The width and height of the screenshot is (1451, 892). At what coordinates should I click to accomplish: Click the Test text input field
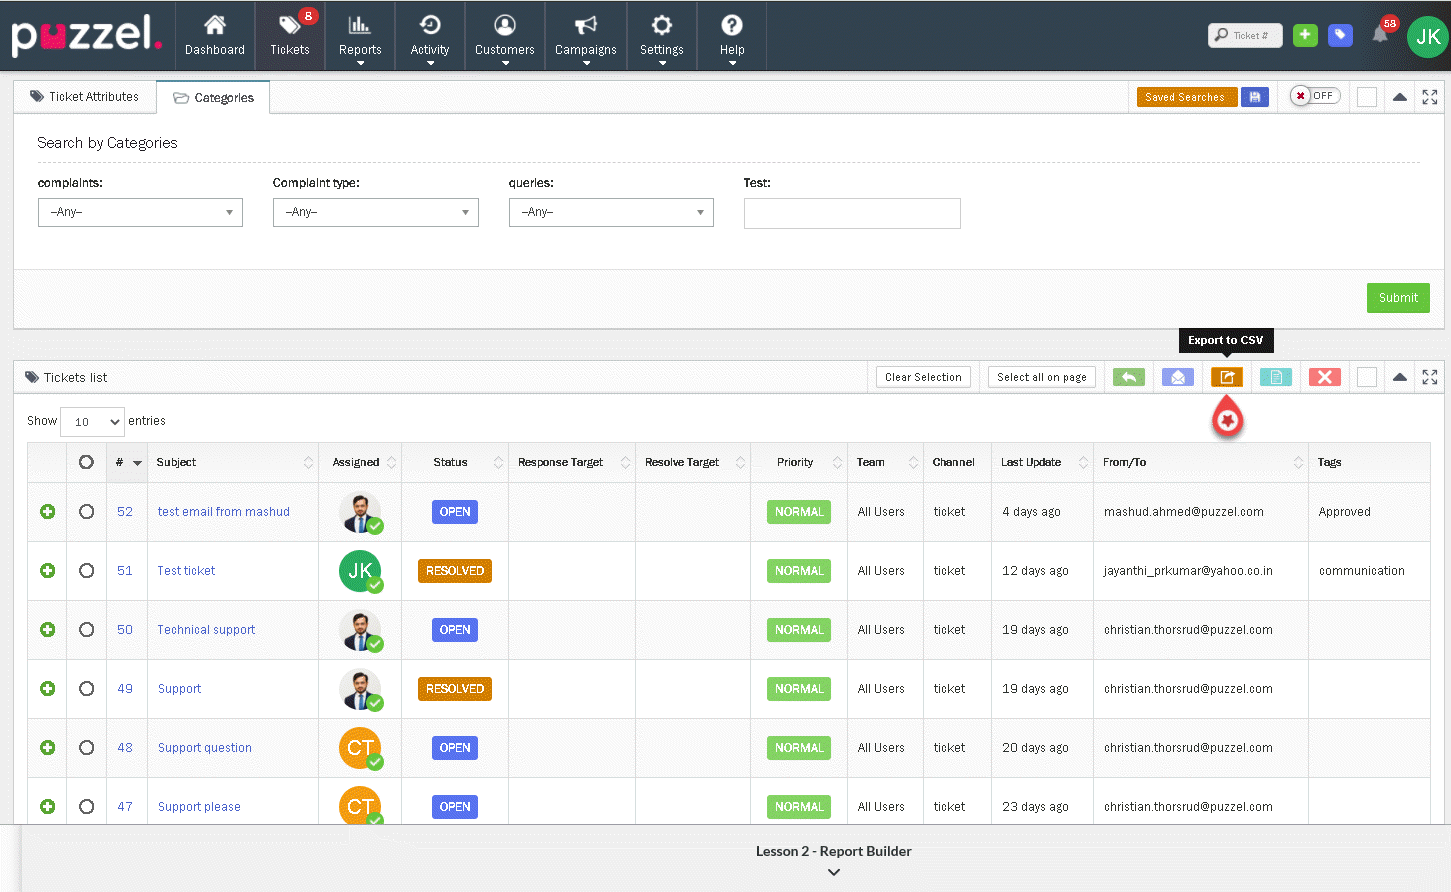851,213
